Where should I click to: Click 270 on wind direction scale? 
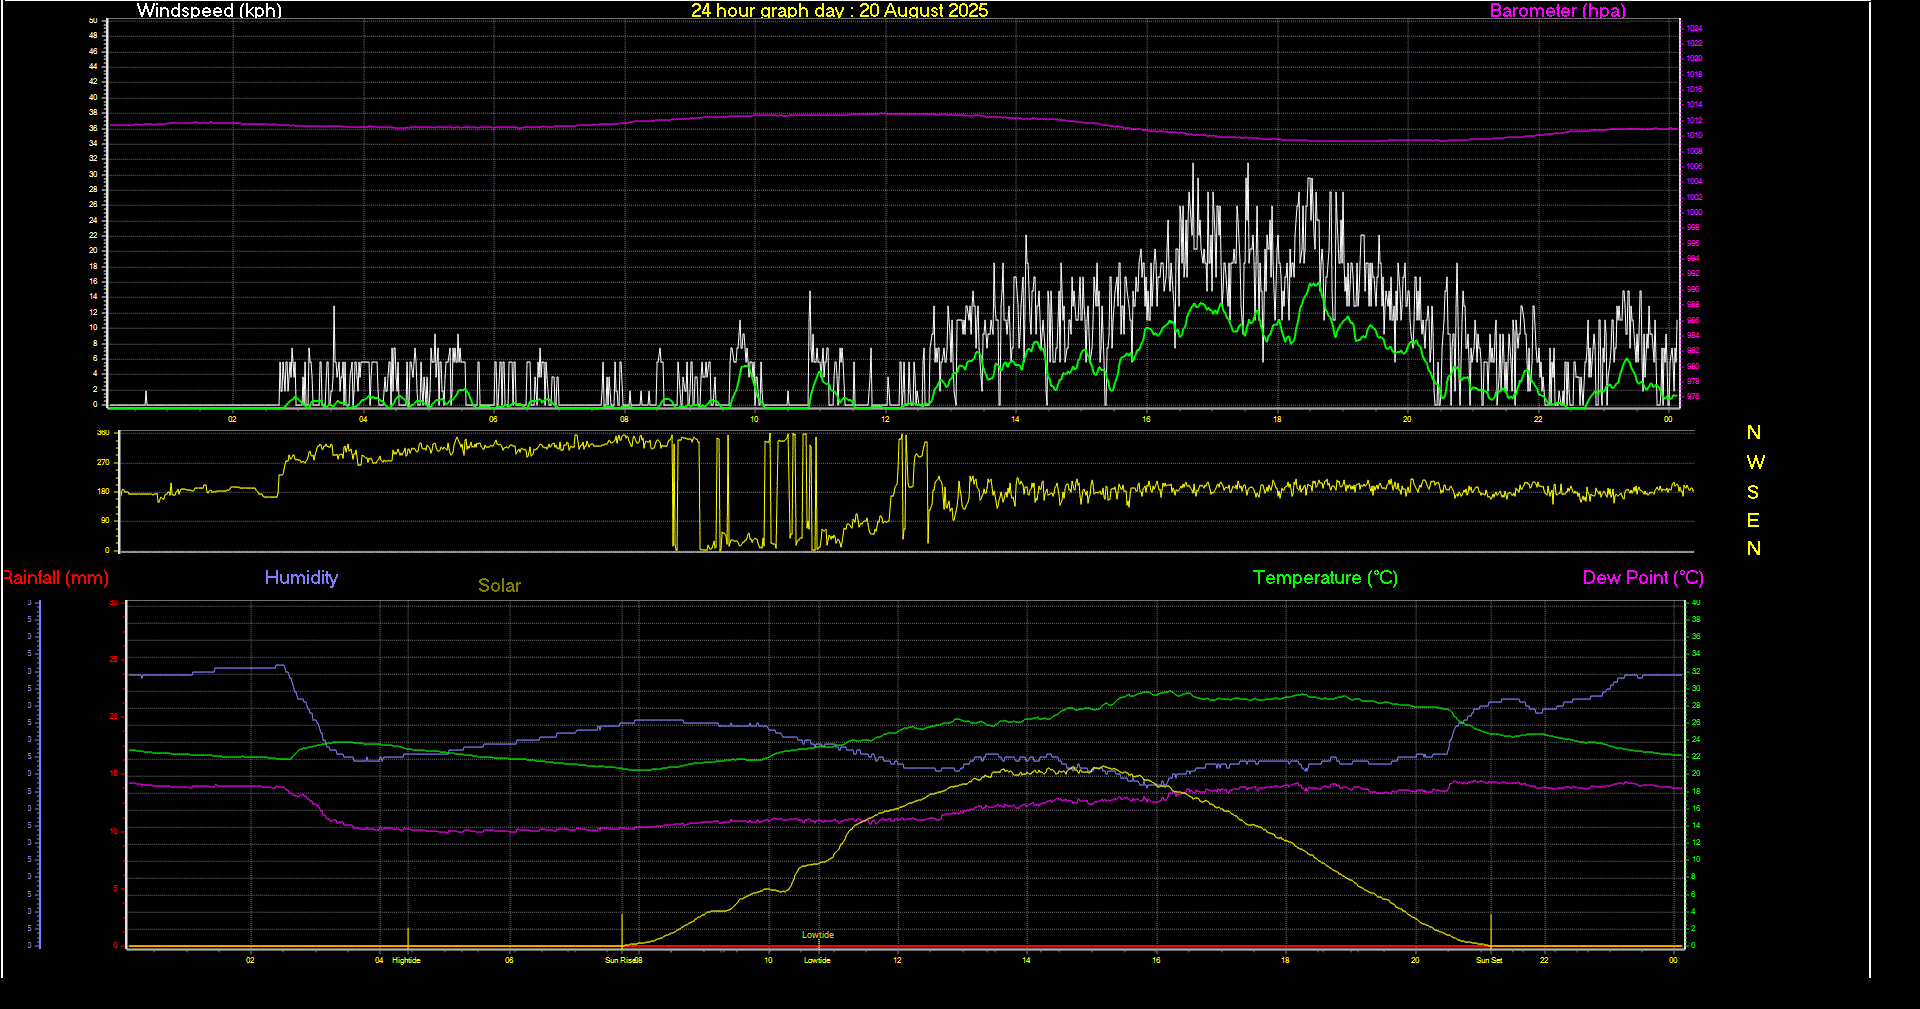click(x=103, y=462)
